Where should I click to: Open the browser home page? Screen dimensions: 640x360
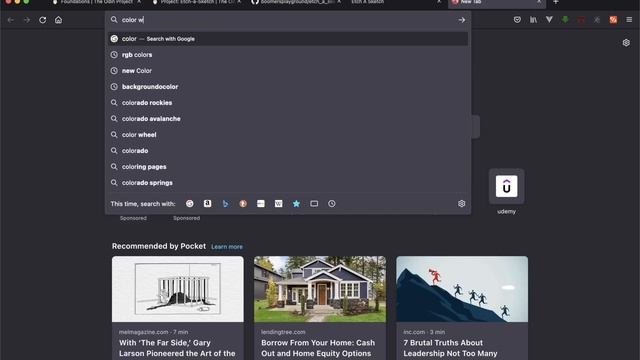(58, 20)
